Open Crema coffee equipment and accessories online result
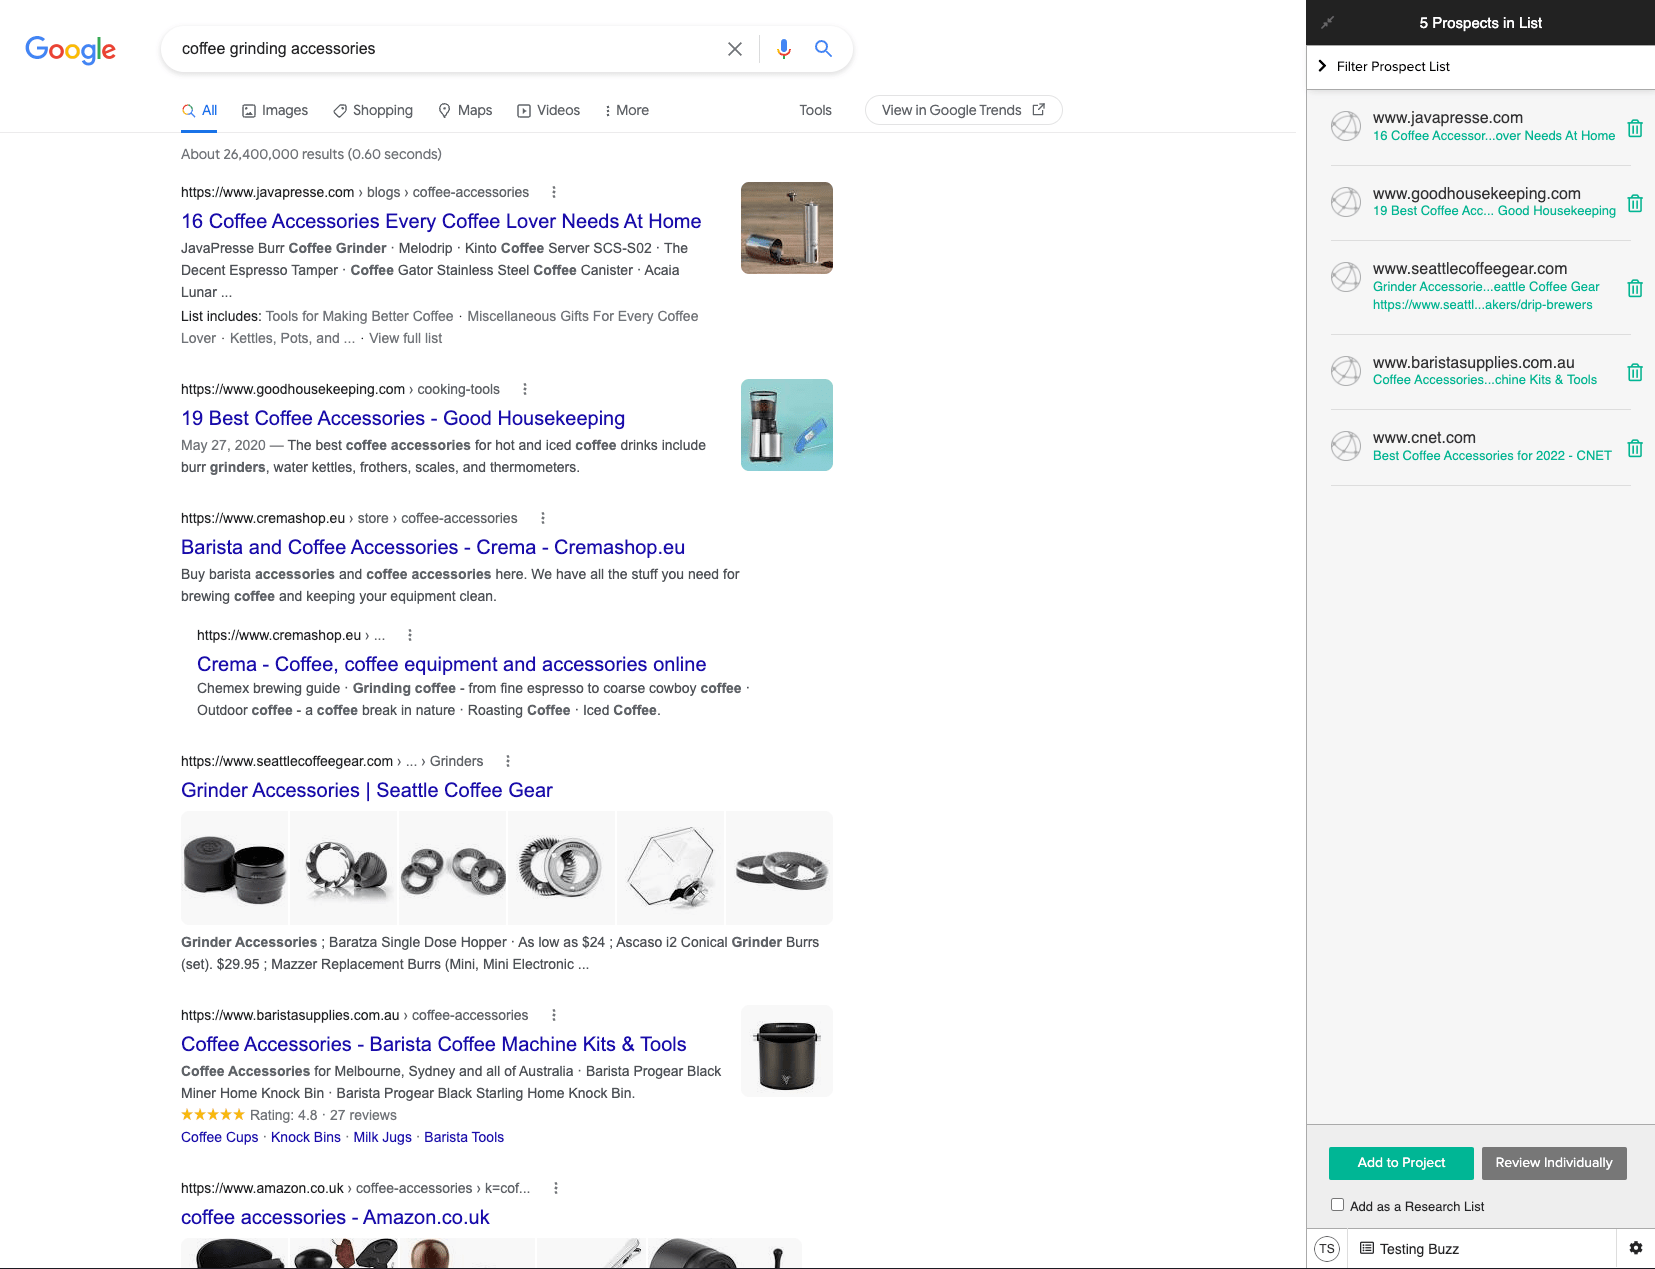The height and width of the screenshot is (1269, 1655). tap(452, 664)
